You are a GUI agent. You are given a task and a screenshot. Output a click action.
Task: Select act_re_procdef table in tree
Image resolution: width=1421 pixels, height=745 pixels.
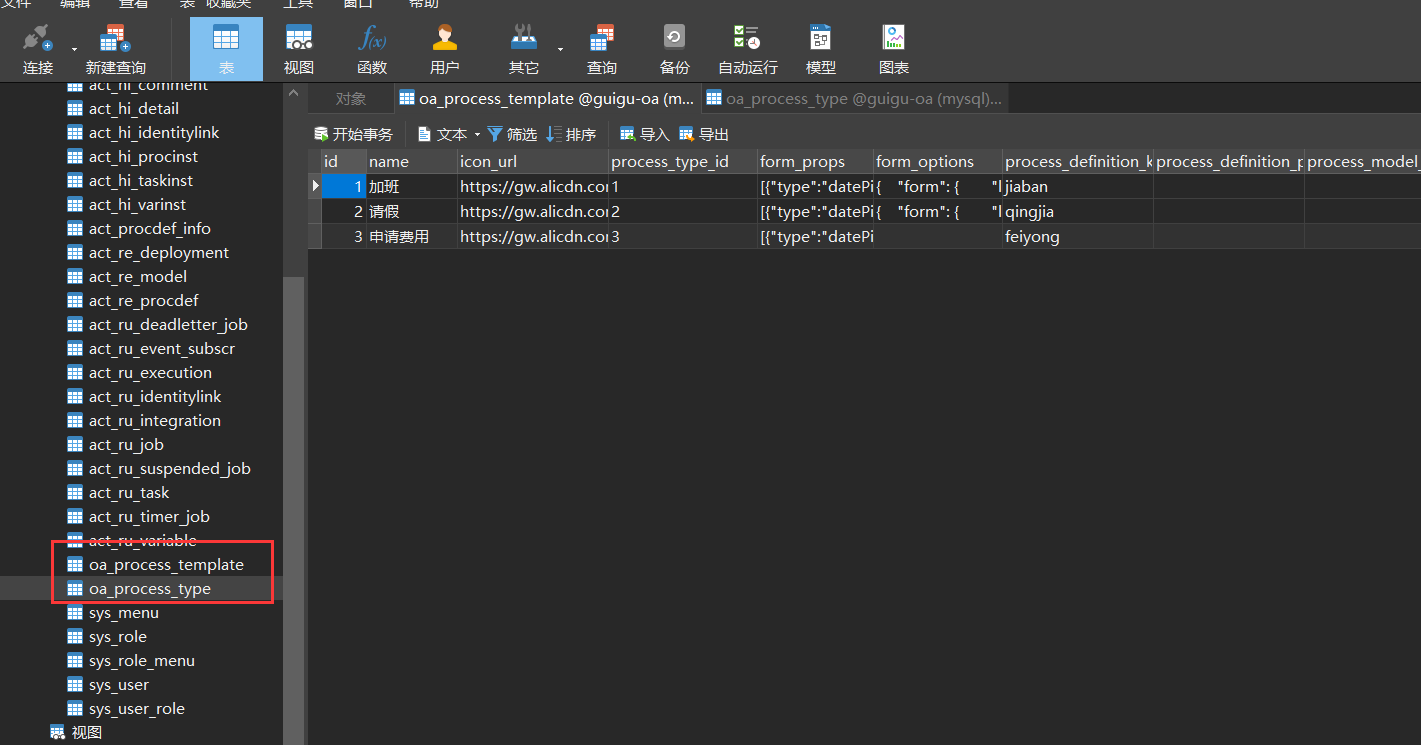coord(143,300)
